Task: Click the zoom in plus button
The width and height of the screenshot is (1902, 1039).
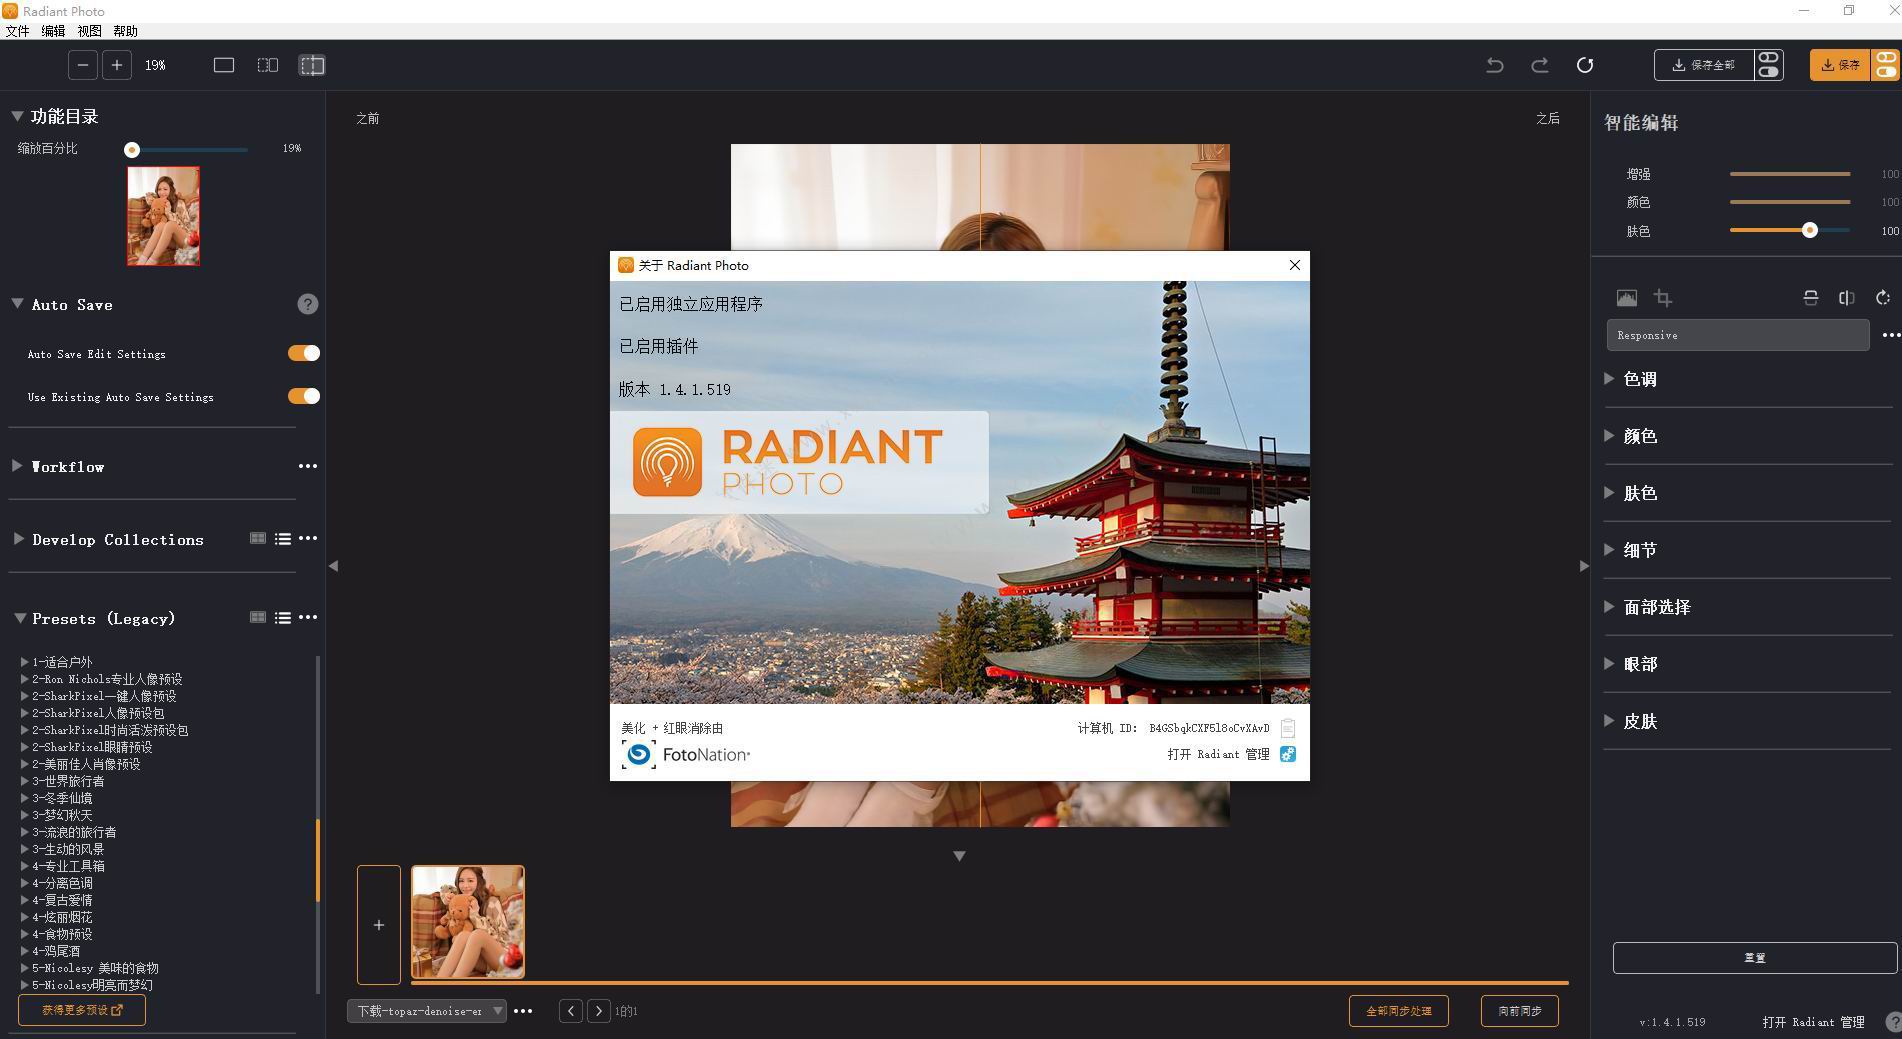Action: click(117, 65)
